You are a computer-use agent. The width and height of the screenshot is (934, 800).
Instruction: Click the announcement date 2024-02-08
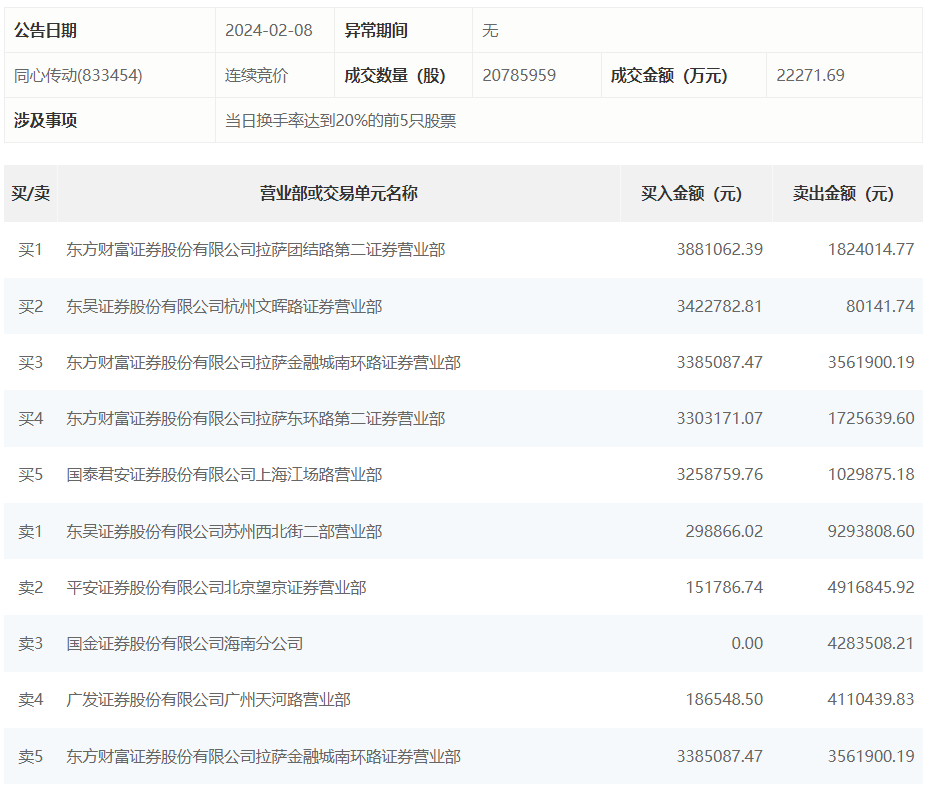269,30
